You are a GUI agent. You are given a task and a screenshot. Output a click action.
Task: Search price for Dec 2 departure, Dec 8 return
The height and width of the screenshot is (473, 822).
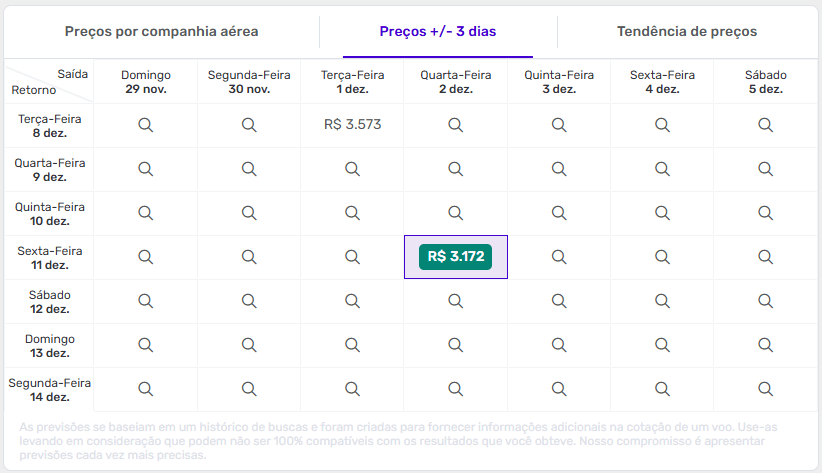tap(455, 125)
